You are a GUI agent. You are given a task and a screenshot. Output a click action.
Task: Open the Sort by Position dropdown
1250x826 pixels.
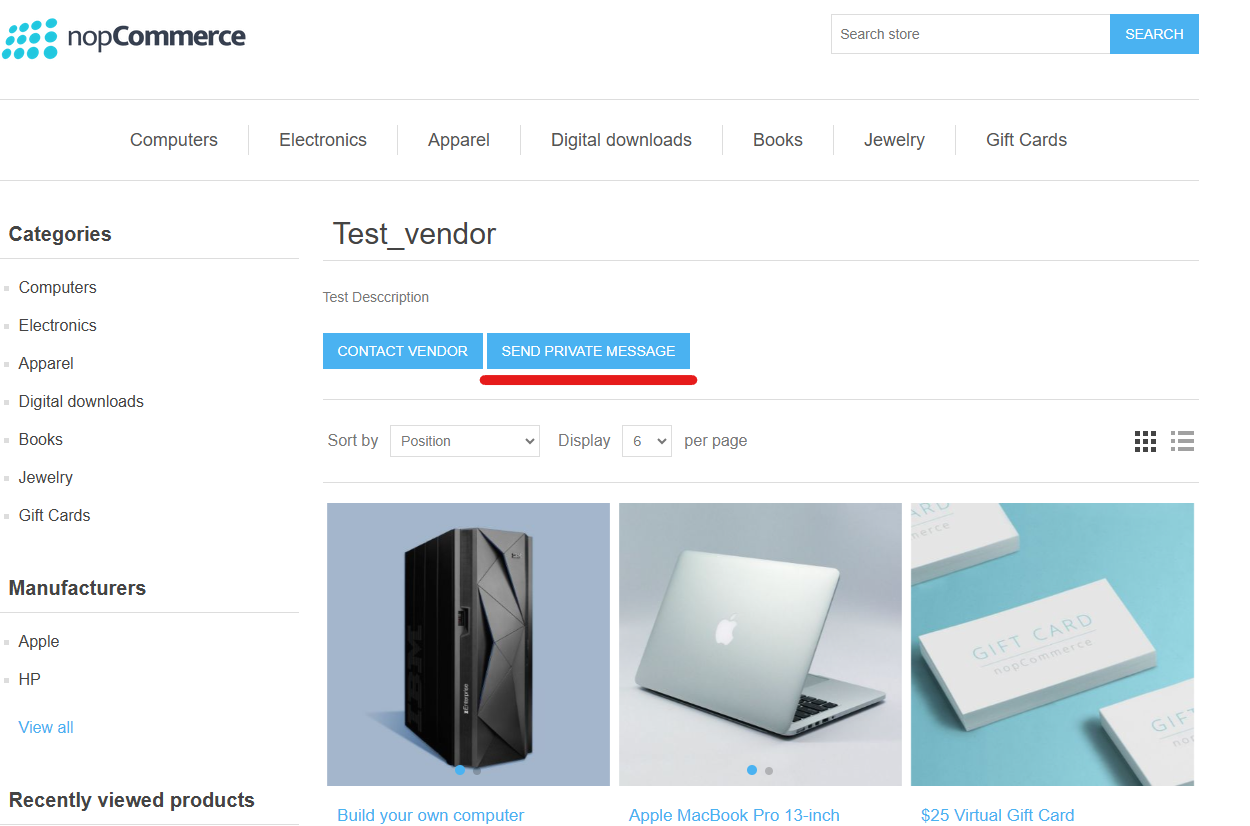(464, 441)
